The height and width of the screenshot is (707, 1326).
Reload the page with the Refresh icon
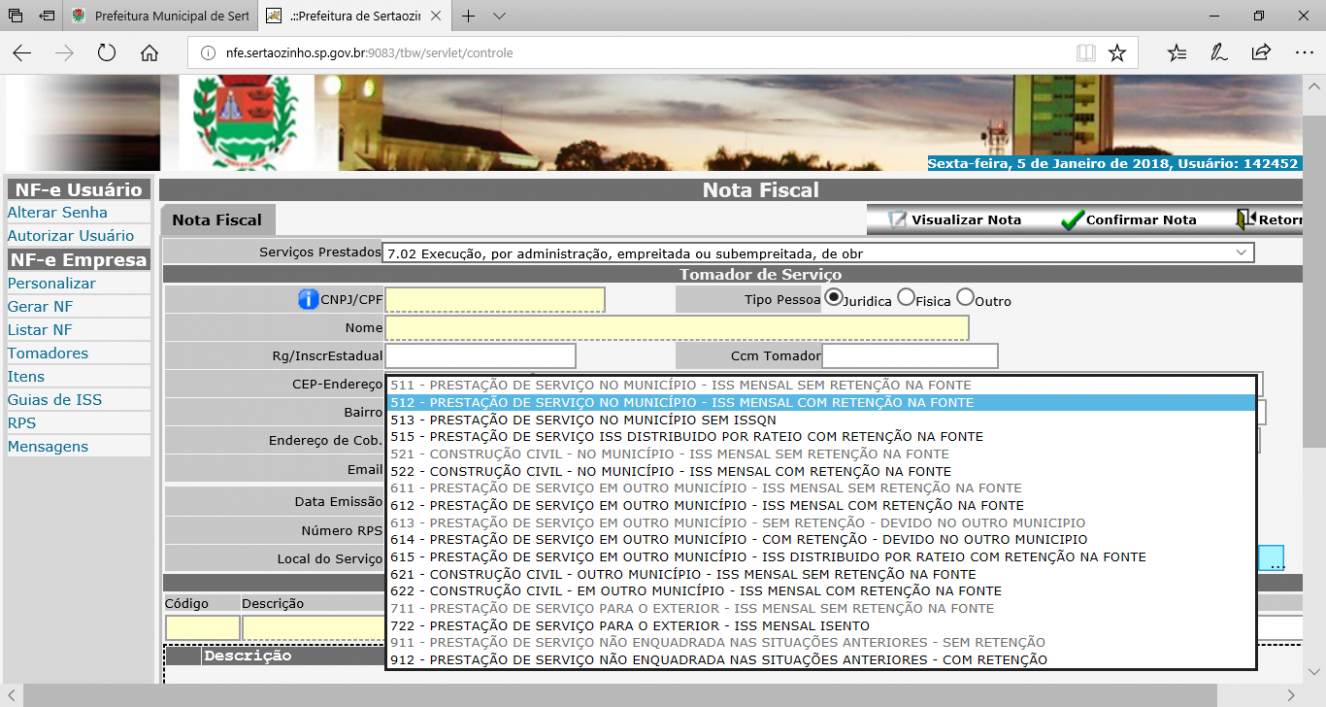coord(107,53)
